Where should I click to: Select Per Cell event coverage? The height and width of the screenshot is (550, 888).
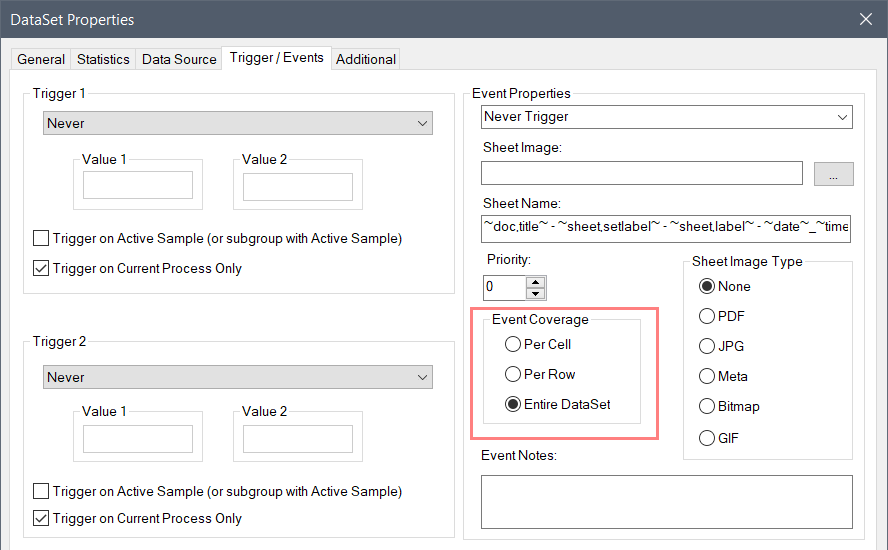513,345
